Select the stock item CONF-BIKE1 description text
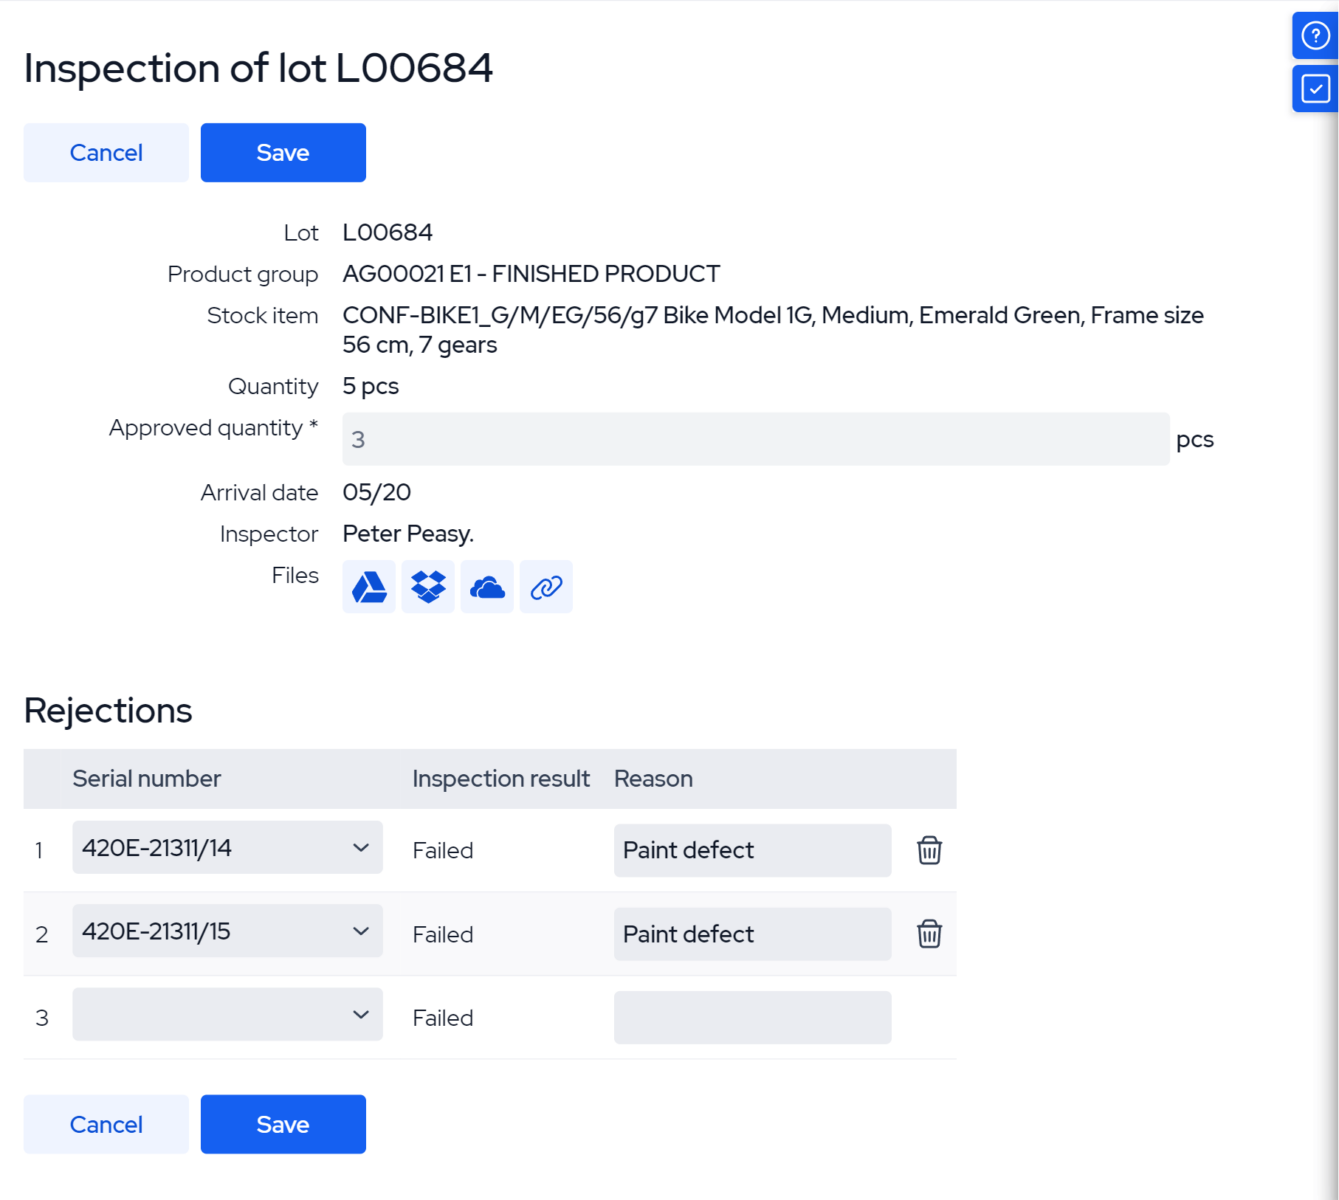Viewport: 1339px width, 1200px height. pyautogui.click(x=773, y=329)
